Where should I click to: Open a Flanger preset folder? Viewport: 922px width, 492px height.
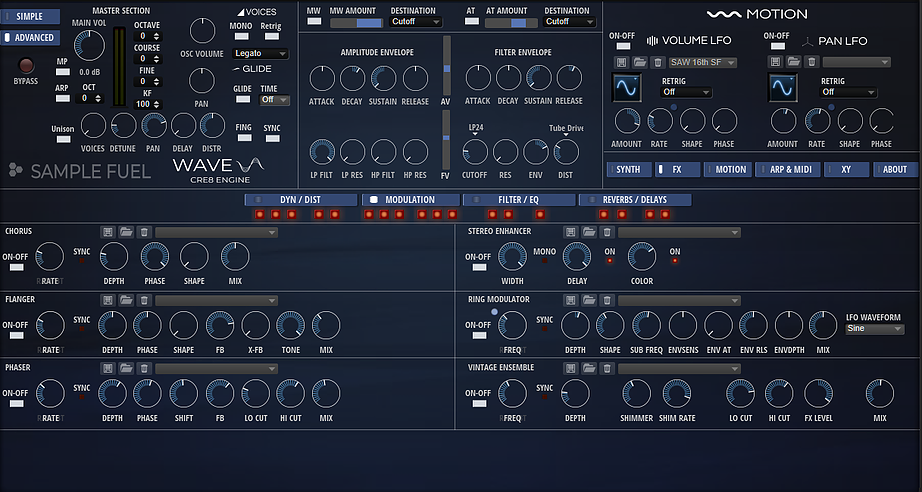[x=126, y=300]
